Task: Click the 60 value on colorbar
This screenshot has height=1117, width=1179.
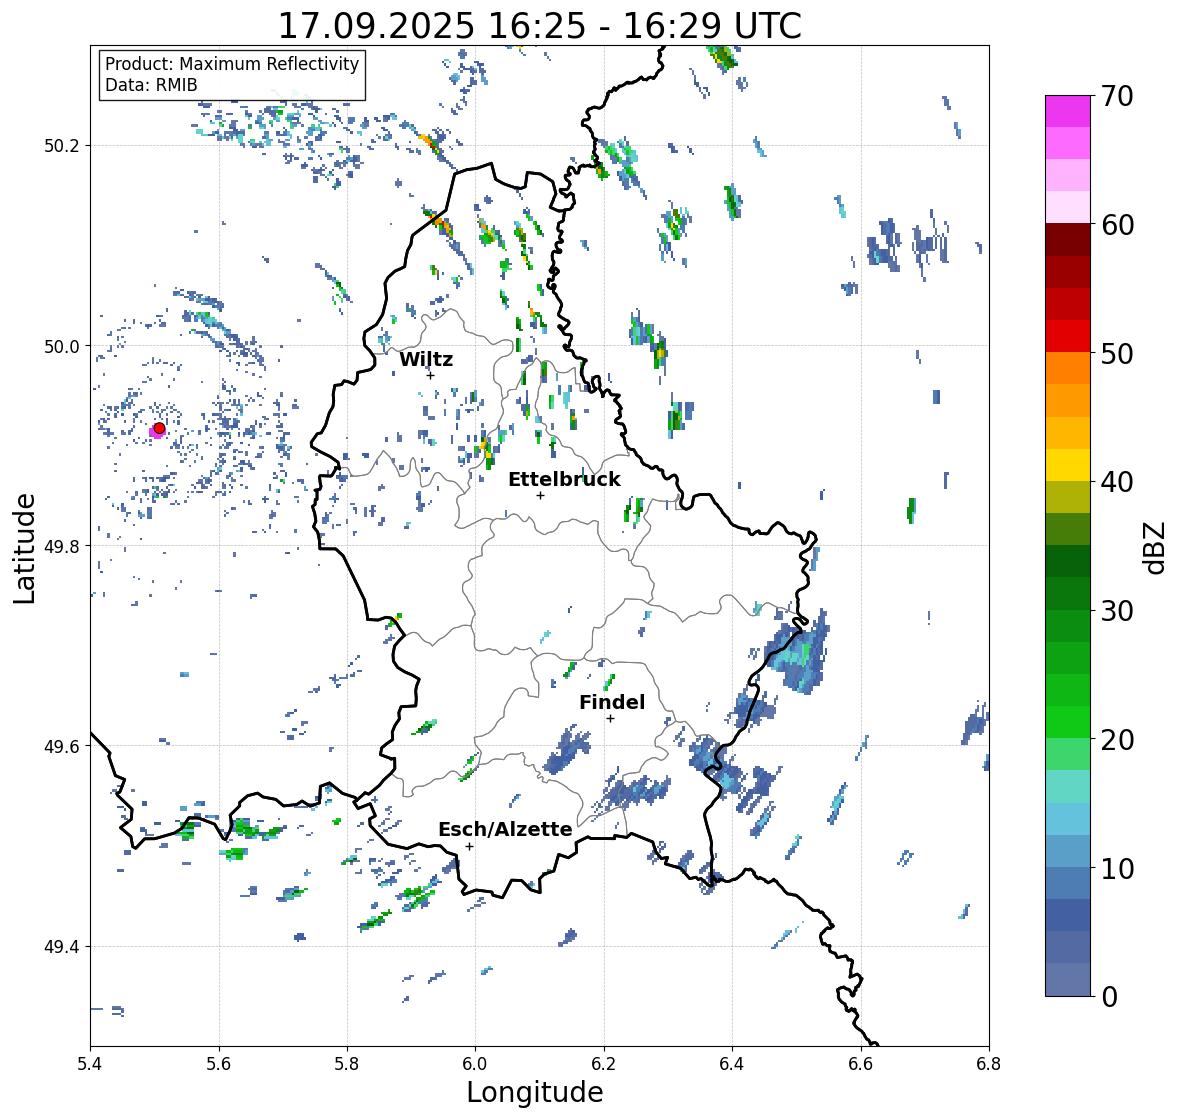Action: tap(1117, 225)
